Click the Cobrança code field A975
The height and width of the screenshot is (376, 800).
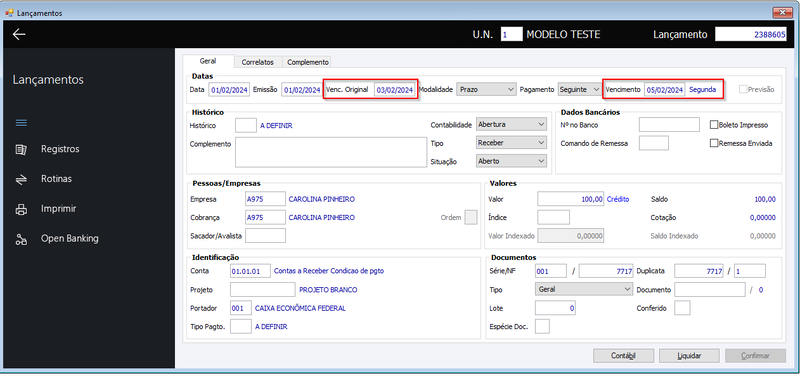(265, 217)
